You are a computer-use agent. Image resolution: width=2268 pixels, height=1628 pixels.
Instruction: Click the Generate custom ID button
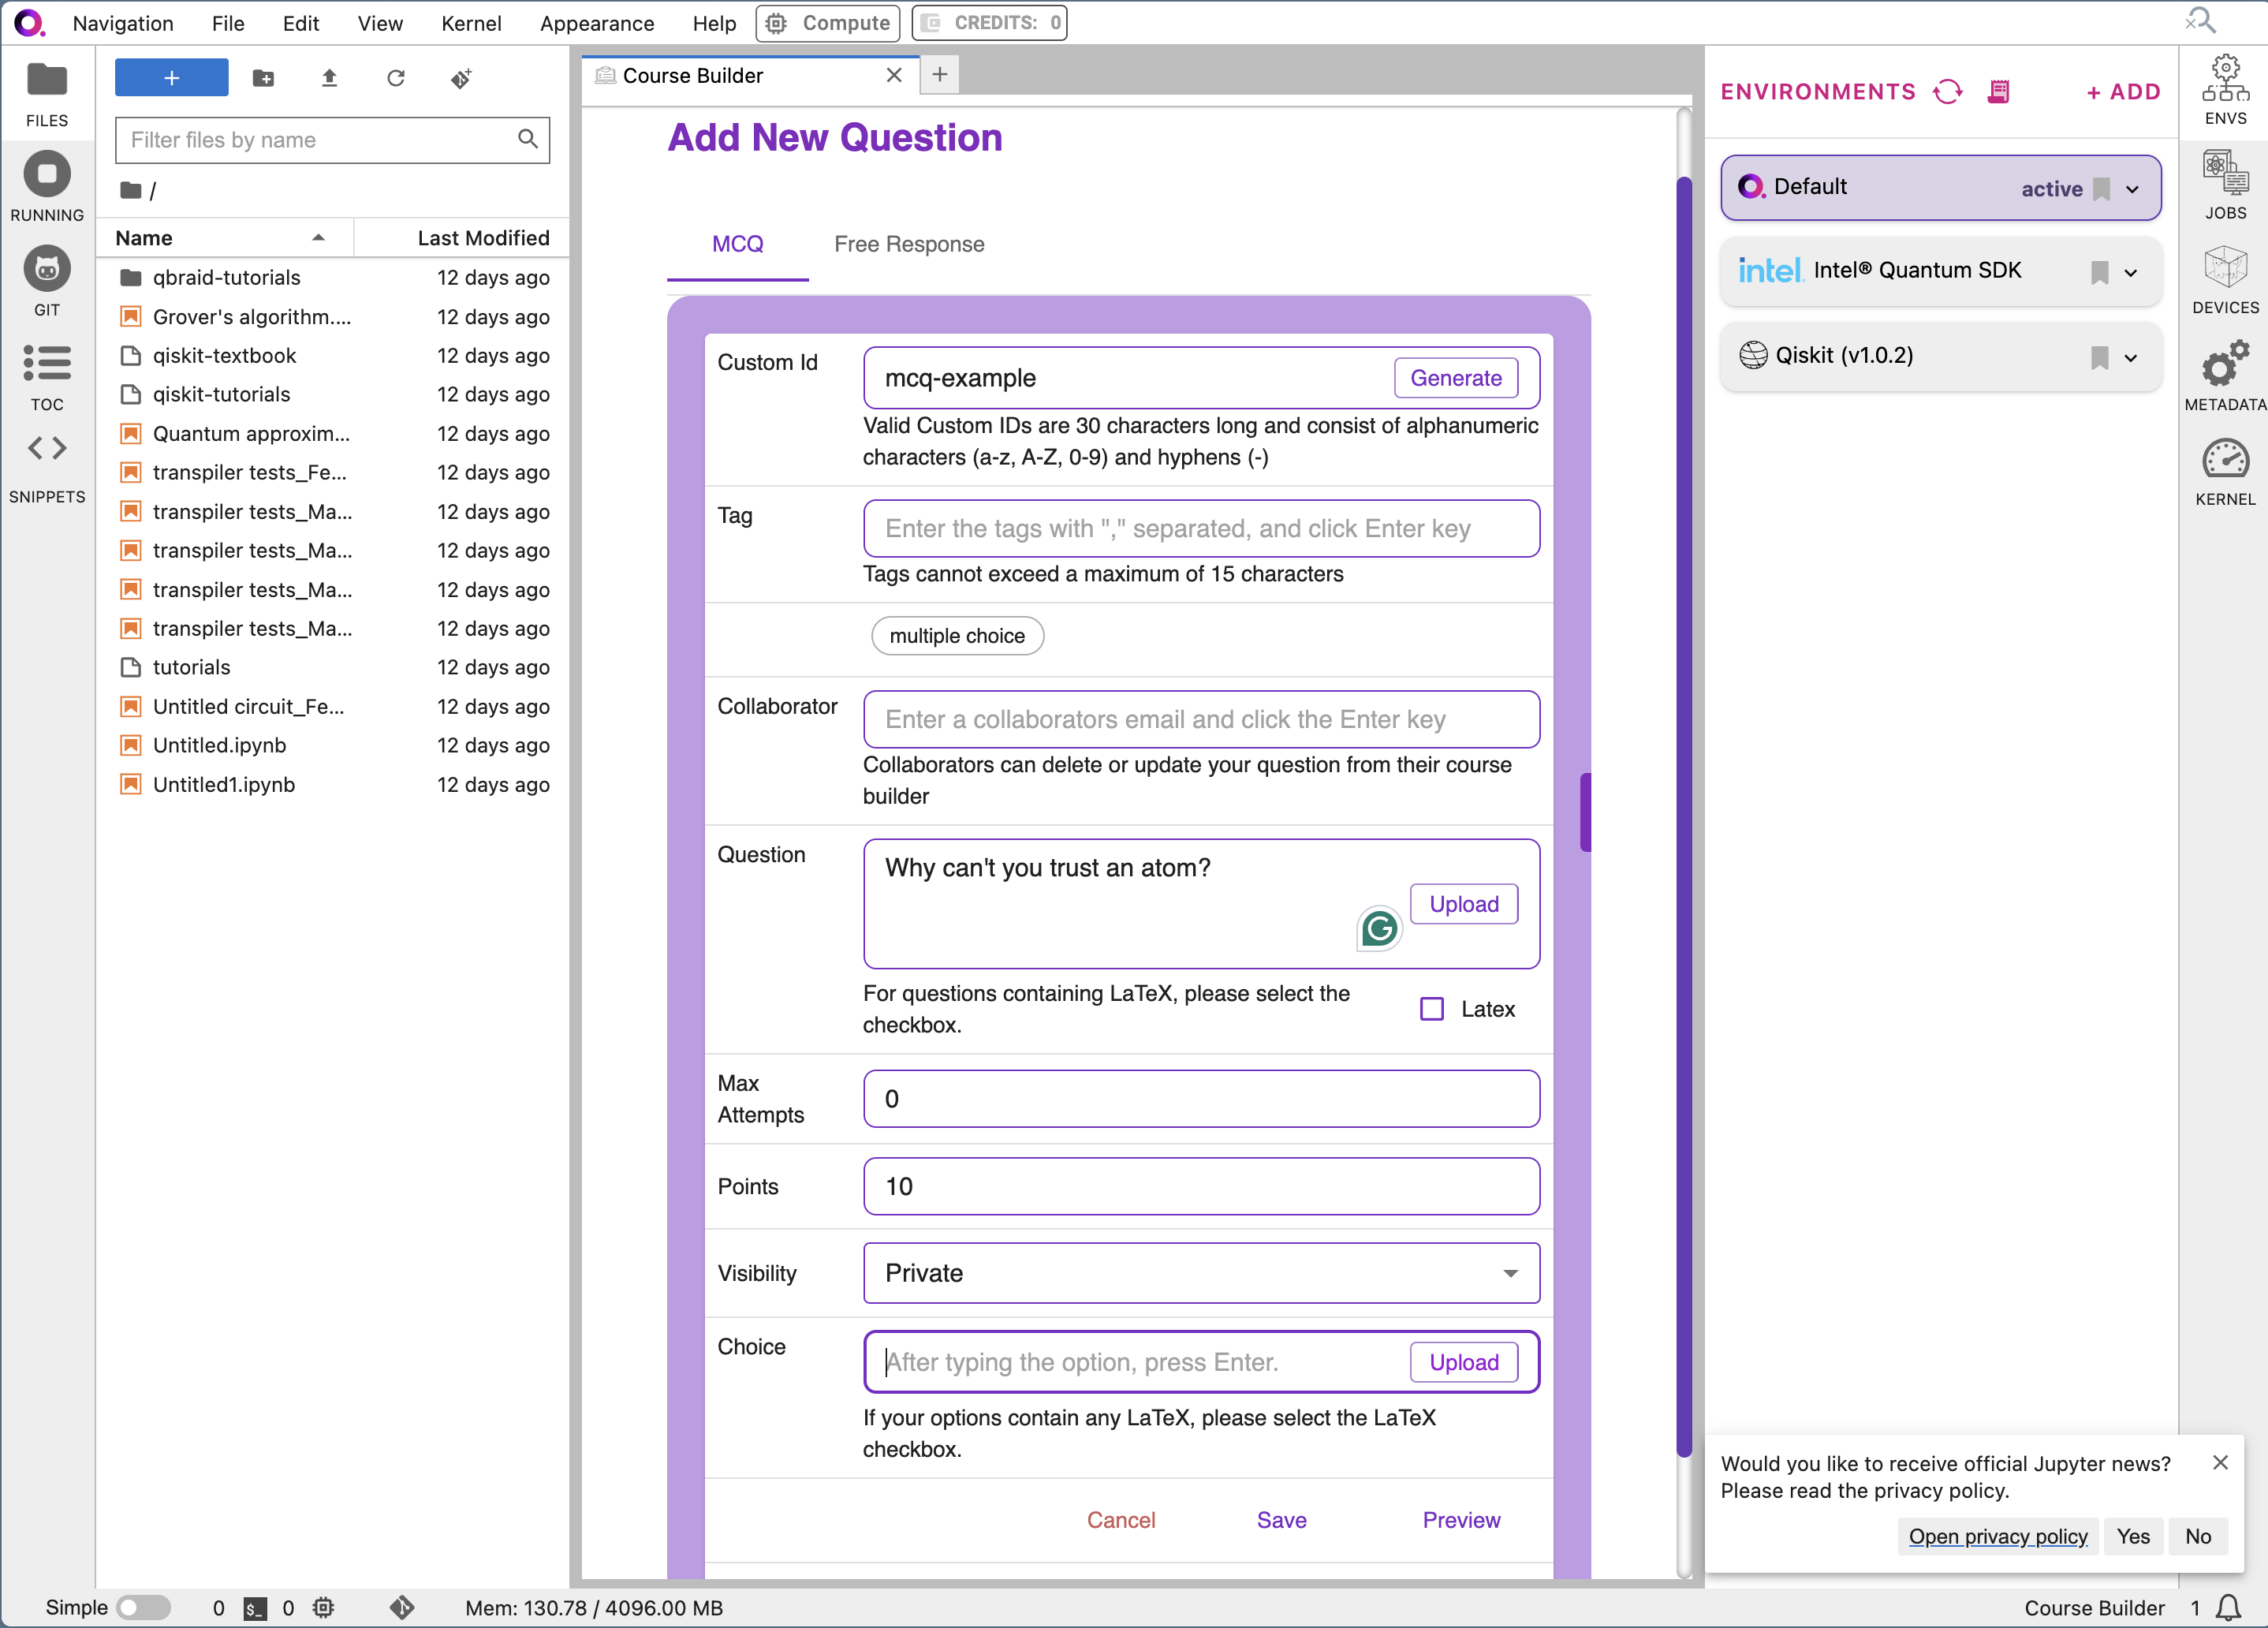pos(1455,378)
